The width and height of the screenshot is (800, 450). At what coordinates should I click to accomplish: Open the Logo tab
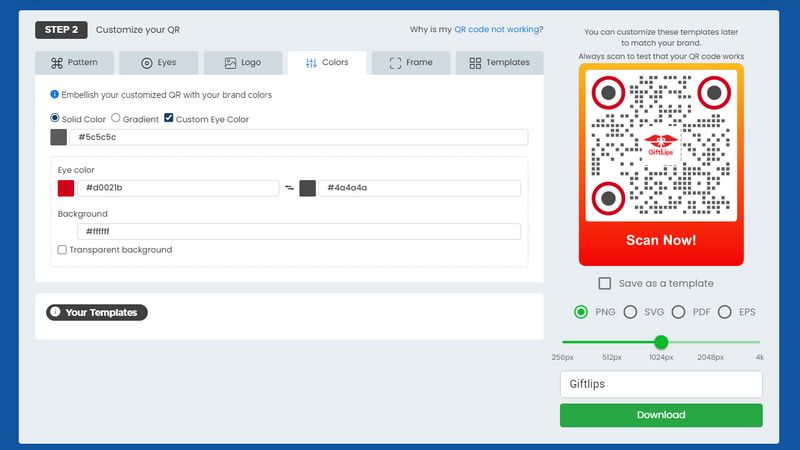243,63
